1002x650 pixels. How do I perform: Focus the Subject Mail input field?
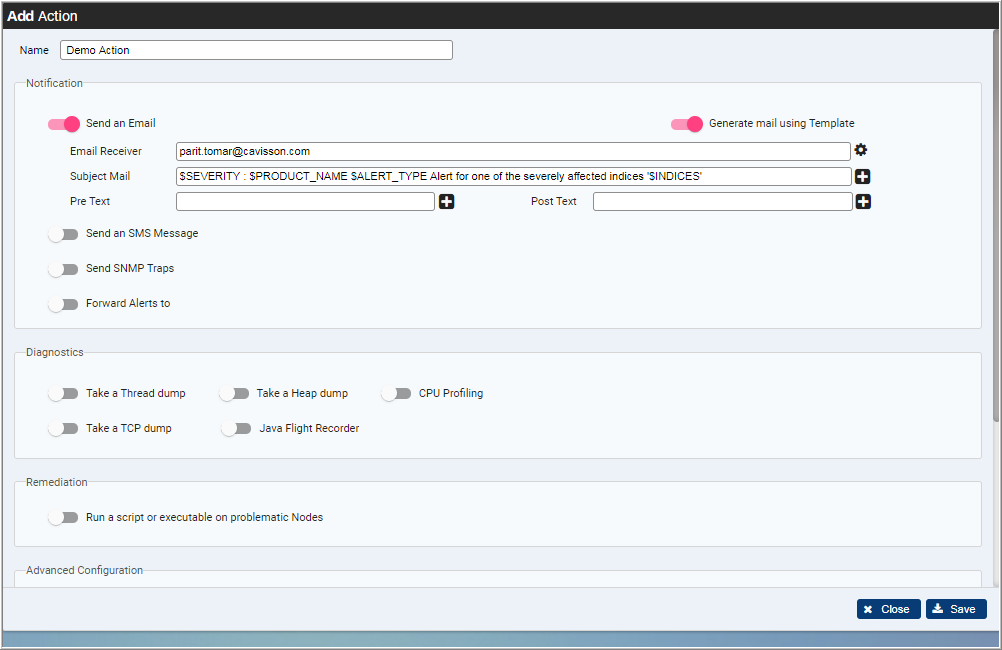point(513,176)
